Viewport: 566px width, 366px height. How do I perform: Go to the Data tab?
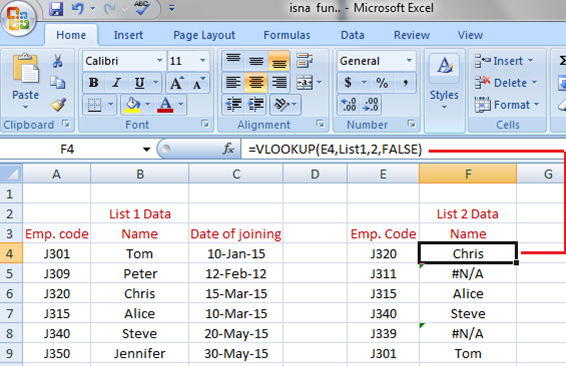coord(352,35)
